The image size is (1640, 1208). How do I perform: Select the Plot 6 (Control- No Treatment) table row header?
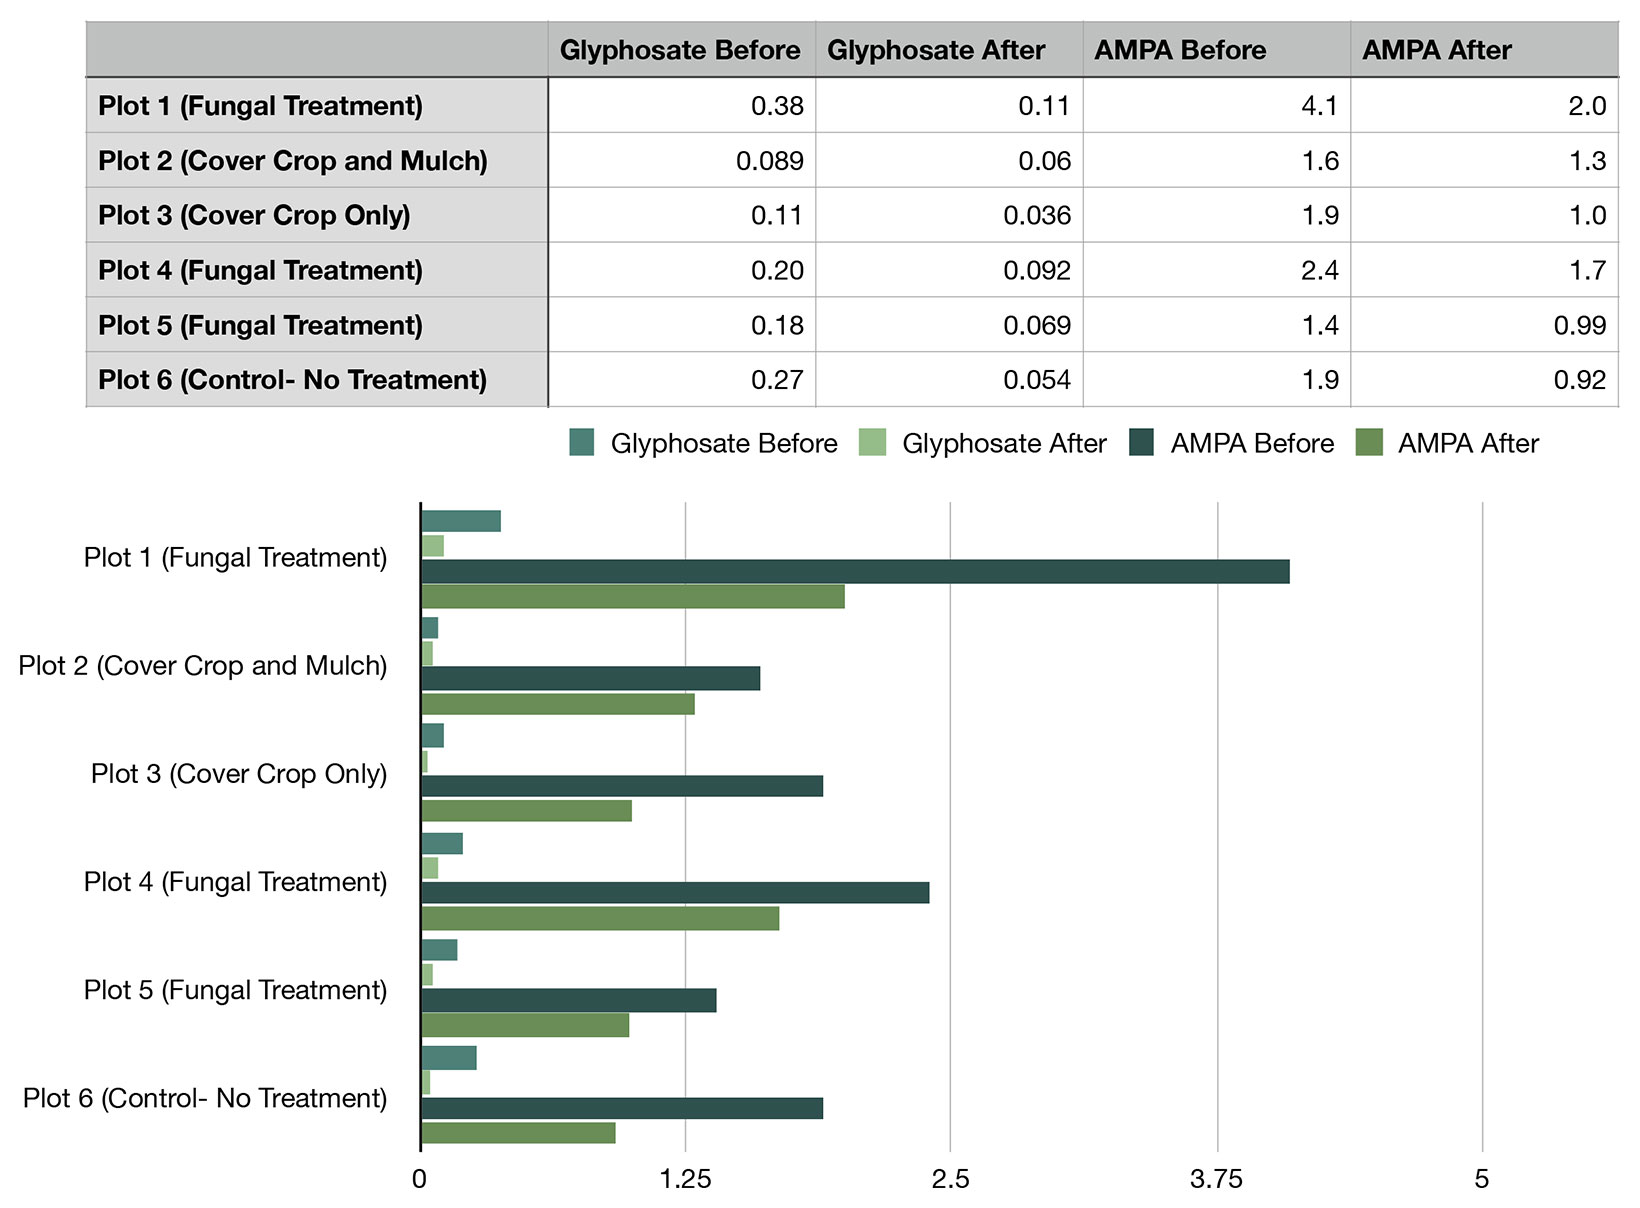[316, 380]
